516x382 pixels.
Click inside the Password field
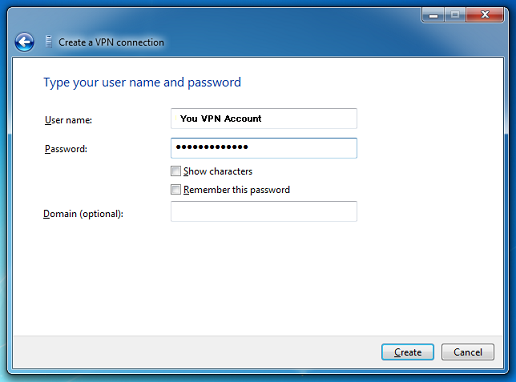(x=264, y=148)
